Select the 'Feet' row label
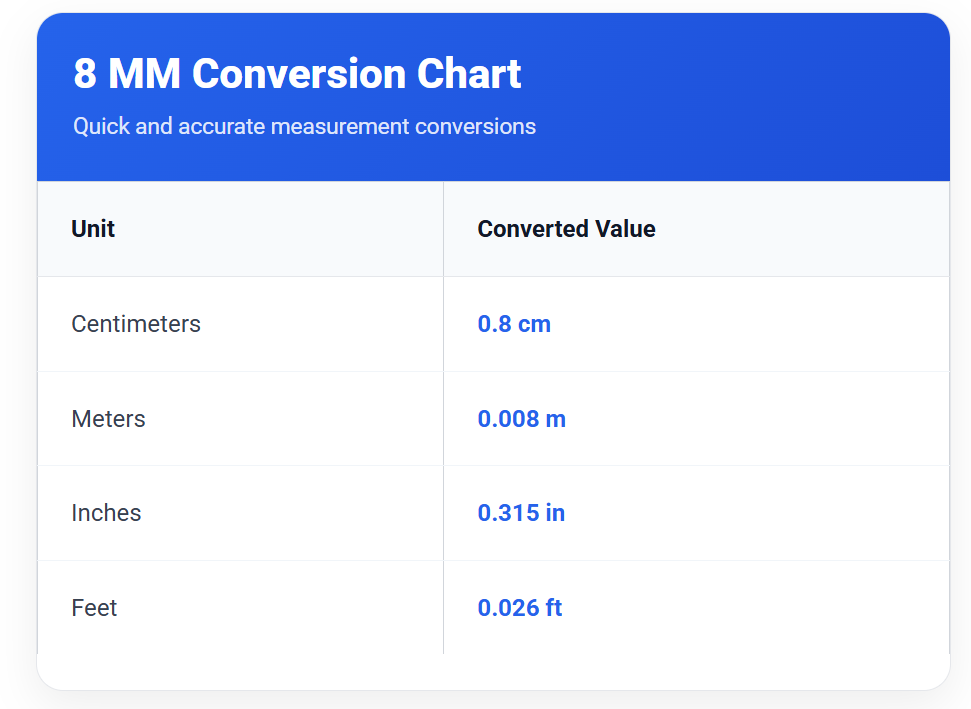This screenshot has height=709, width=971. coord(94,607)
